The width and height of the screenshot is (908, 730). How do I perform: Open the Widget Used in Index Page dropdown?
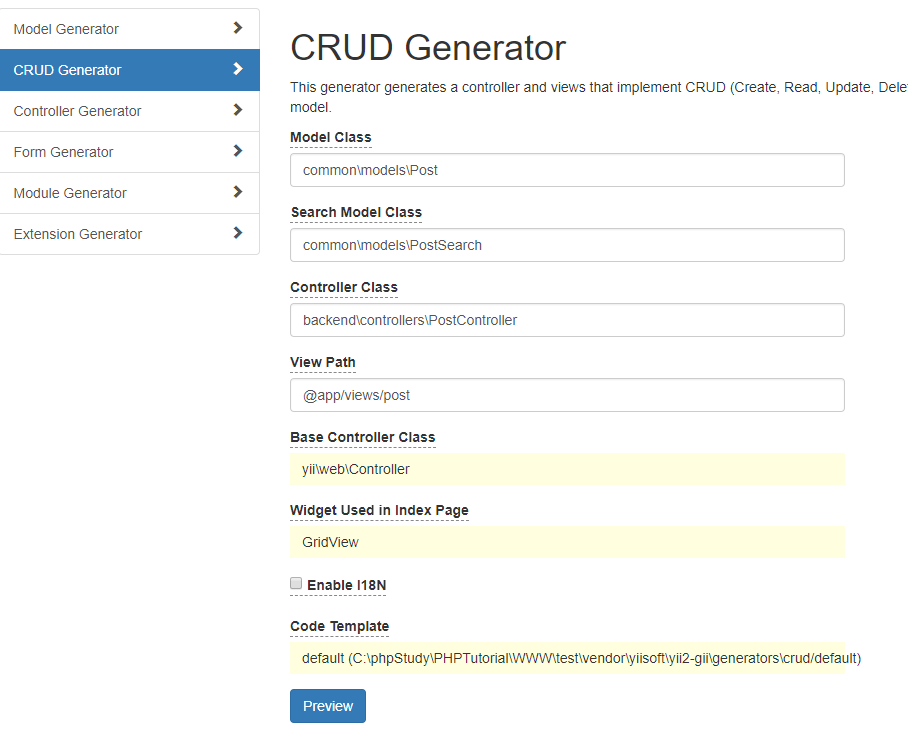(567, 542)
